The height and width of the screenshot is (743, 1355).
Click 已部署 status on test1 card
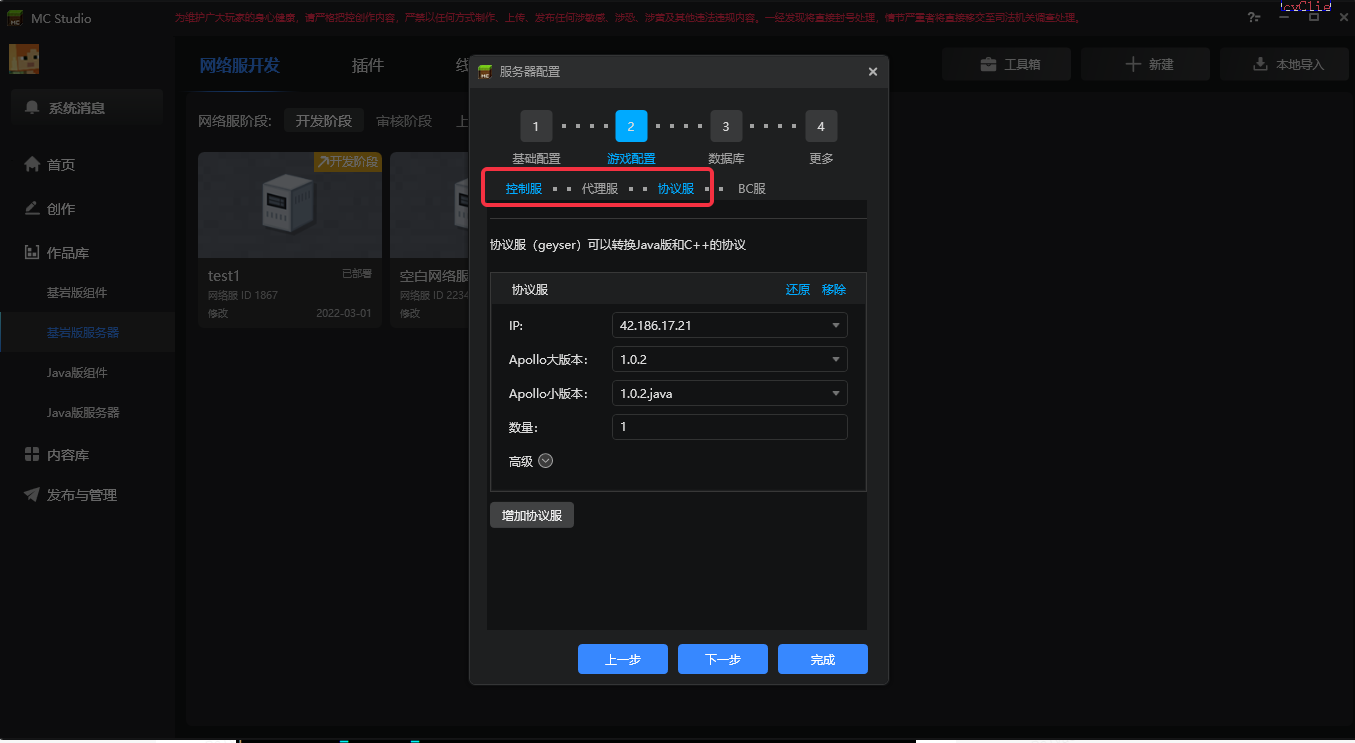(357, 273)
